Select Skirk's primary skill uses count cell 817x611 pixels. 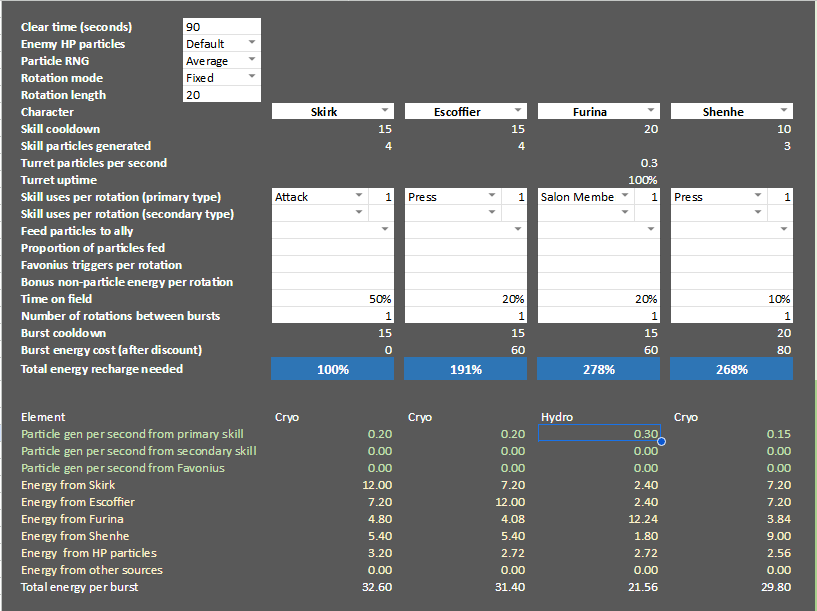[381, 197]
